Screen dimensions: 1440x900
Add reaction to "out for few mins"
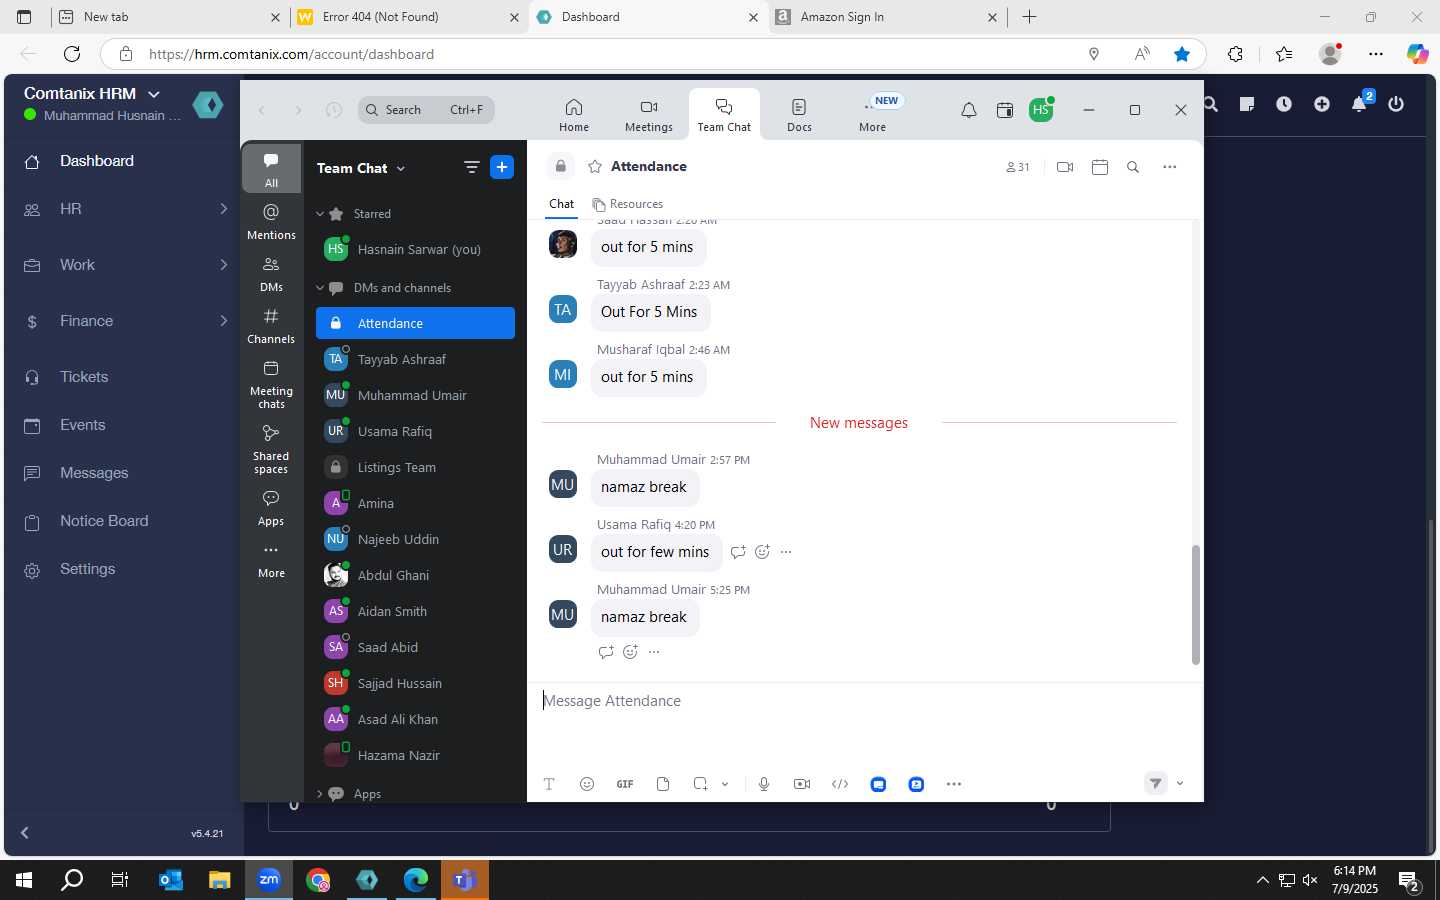(x=762, y=552)
